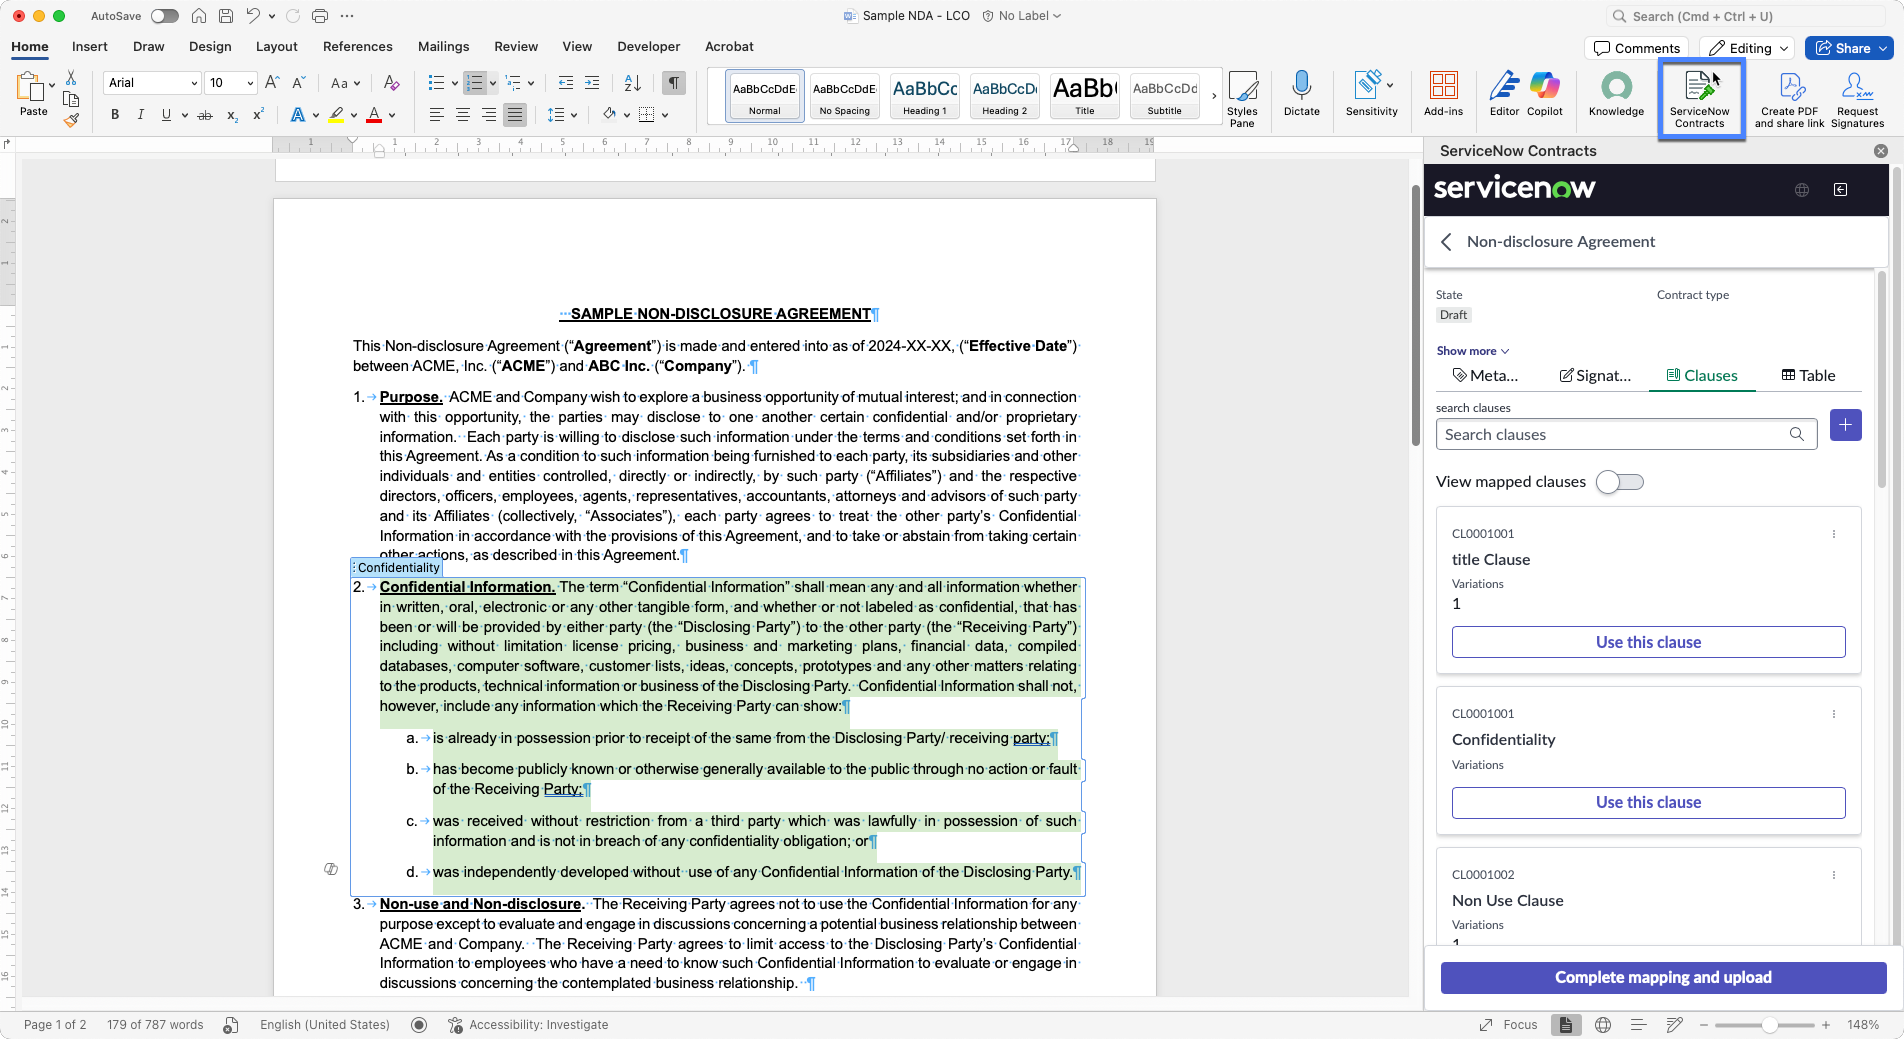Apply italic formatting
Image resolution: width=1904 pixels, height=1039 pixels.
coord(140,115)
